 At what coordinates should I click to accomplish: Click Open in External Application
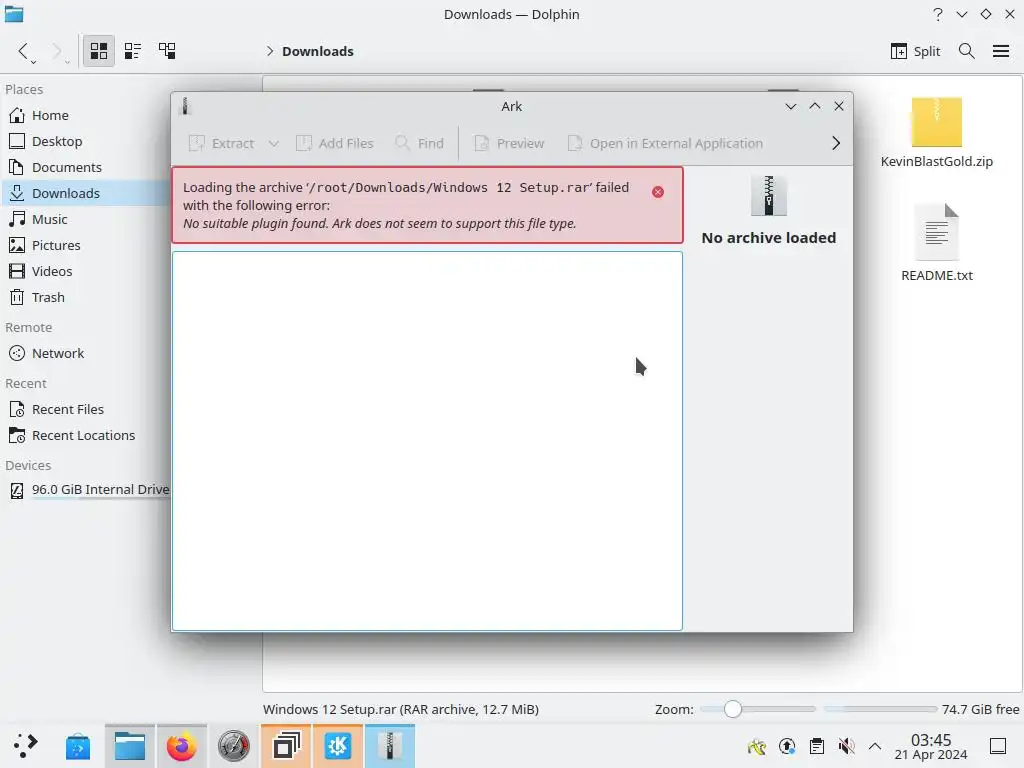pyautogui.click(x=665, y=143)
